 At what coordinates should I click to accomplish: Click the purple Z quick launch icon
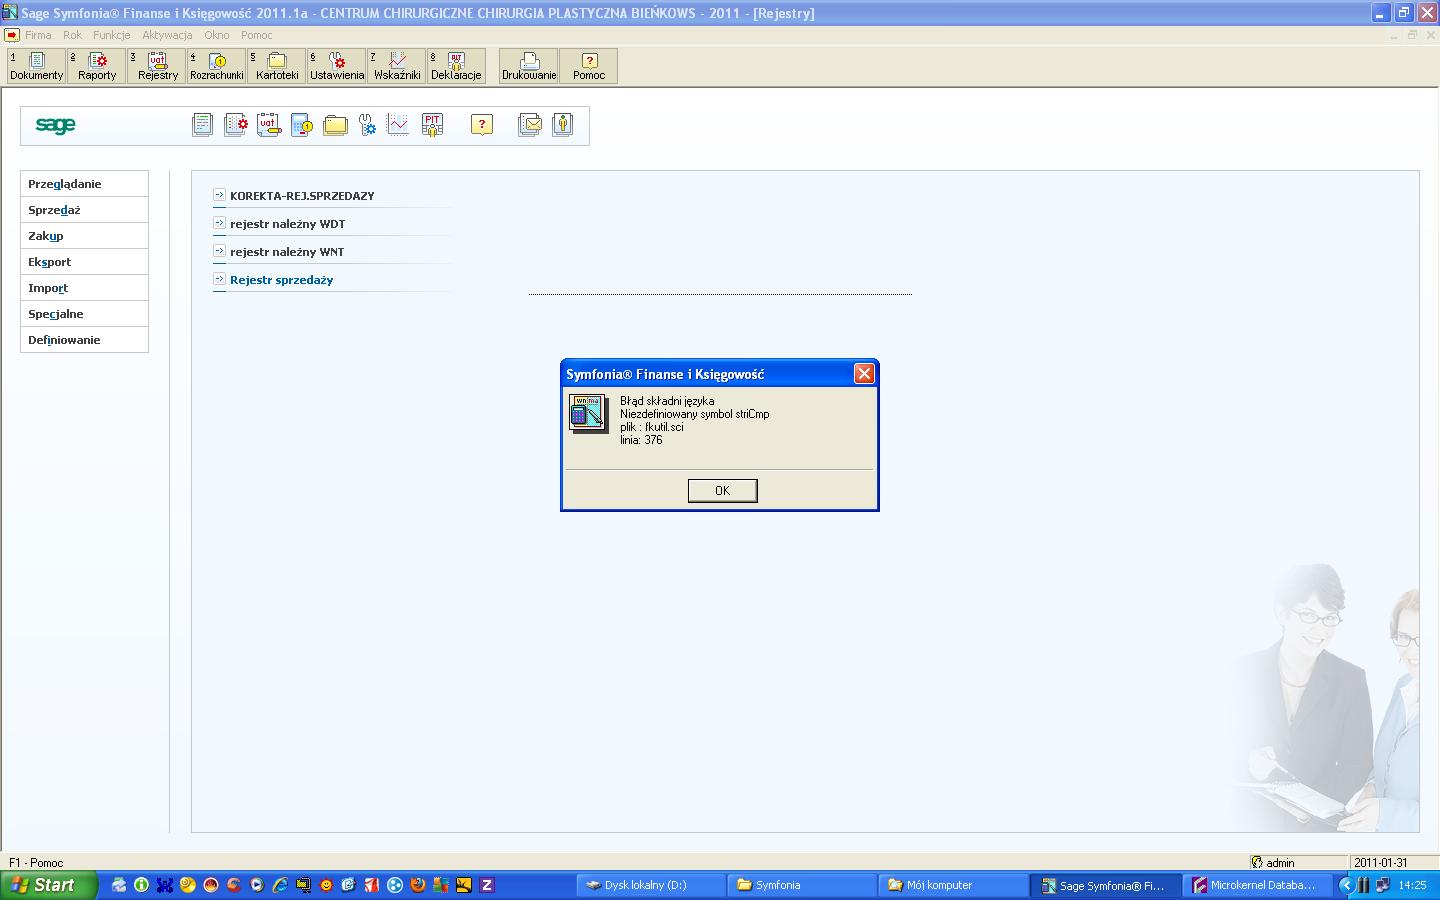point(487,885)
